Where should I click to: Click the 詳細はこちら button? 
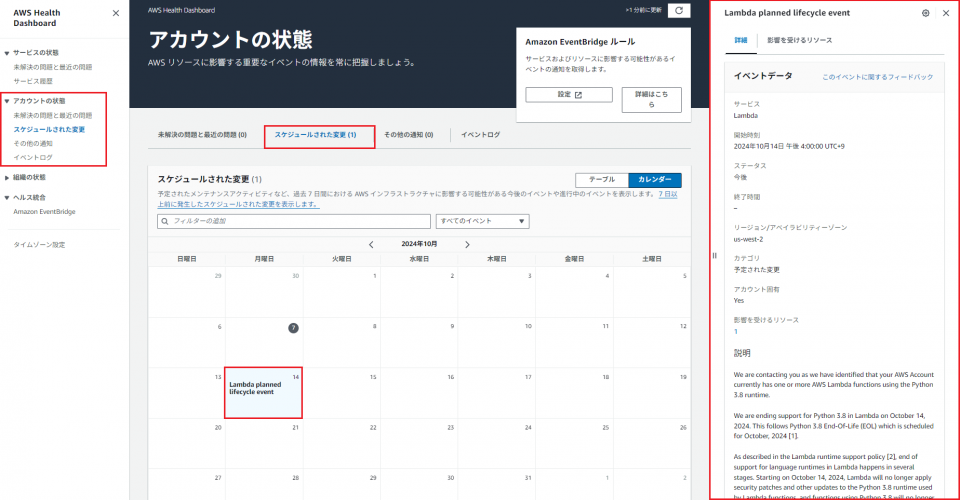[651, 99]
